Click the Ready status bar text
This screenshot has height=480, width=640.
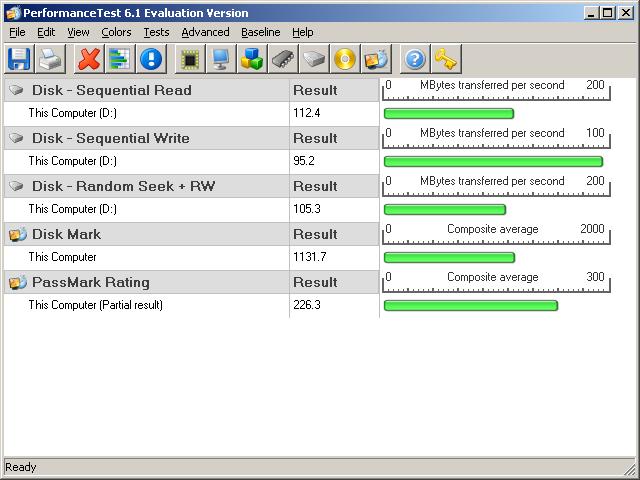pos(20,467)
